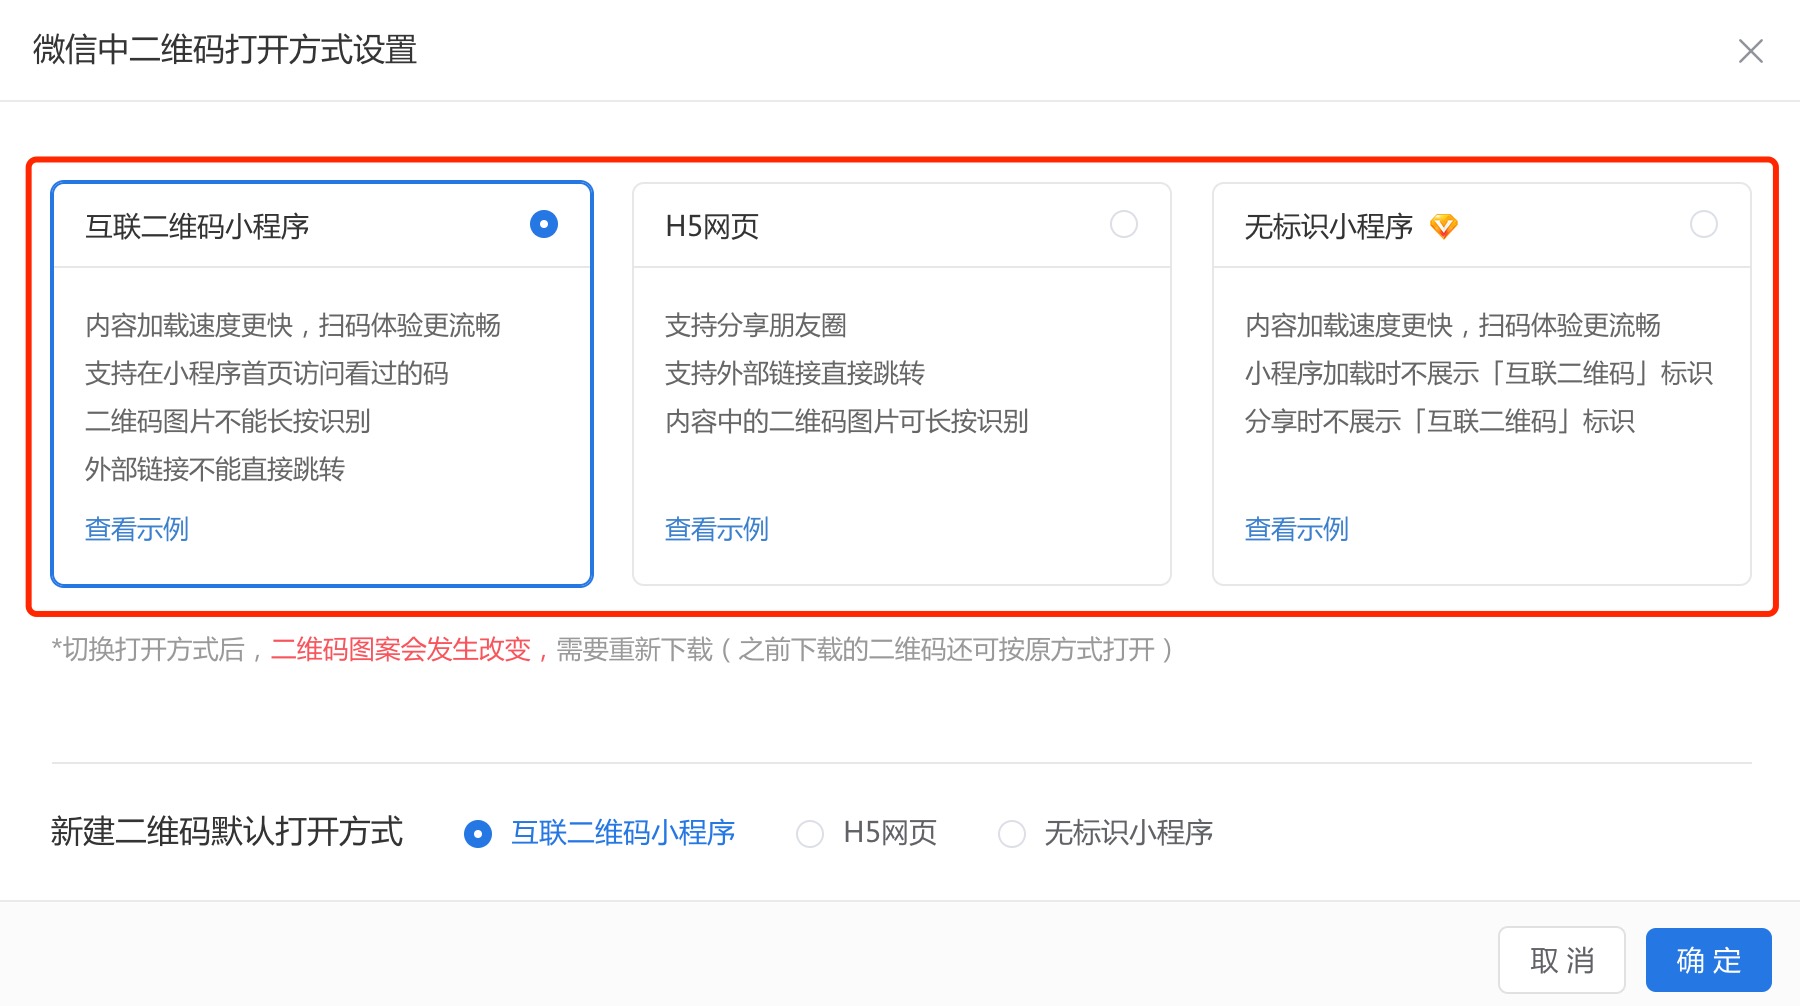This screenshot has width=1800, height=1006.
Task: Click text 小程序加载时不展示「互联二维码」标识
Action: coord(1479,373)
